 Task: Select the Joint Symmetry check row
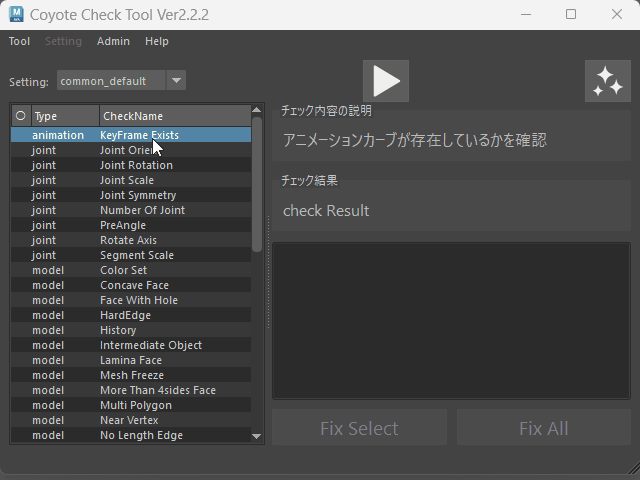point(138,195)
